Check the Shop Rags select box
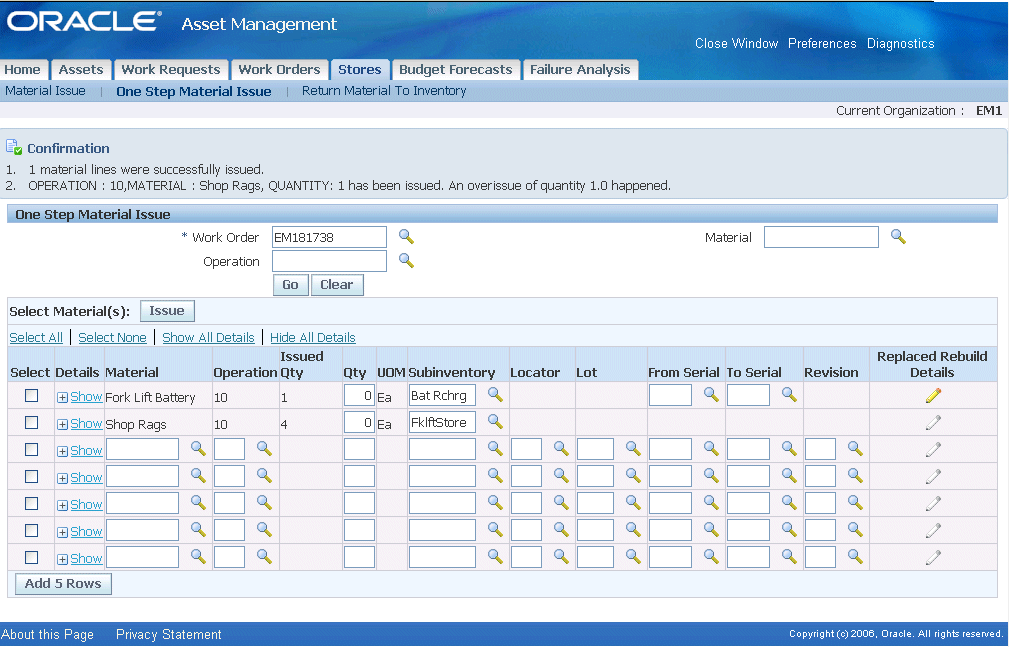Viewport: 1009px width, 647px height. (x=32, y=422)
